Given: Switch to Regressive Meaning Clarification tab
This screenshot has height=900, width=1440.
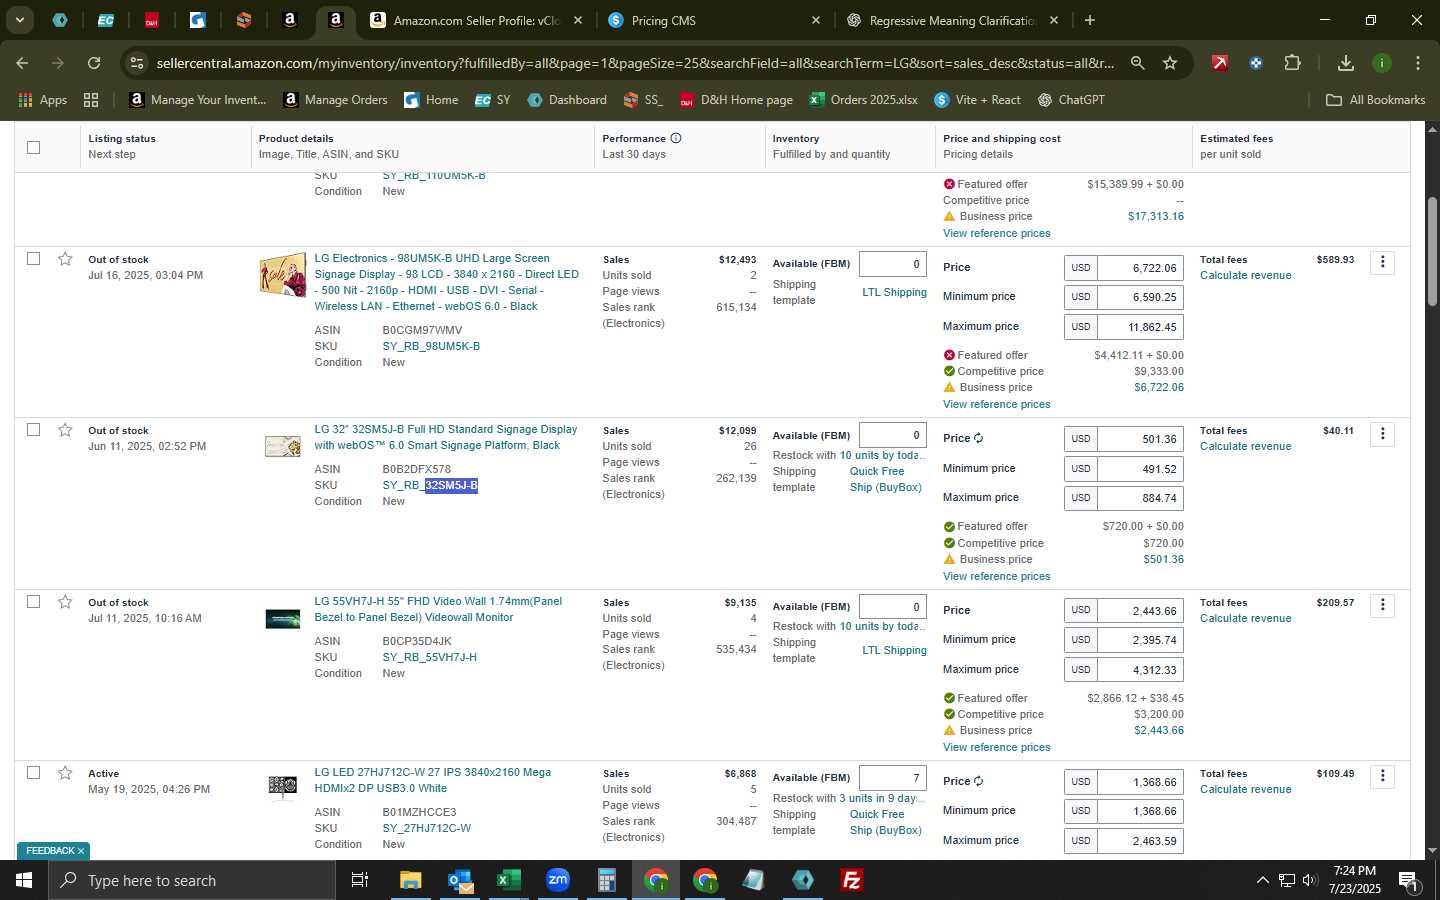Looking at the screenshot, I should (x=952, y=20).
